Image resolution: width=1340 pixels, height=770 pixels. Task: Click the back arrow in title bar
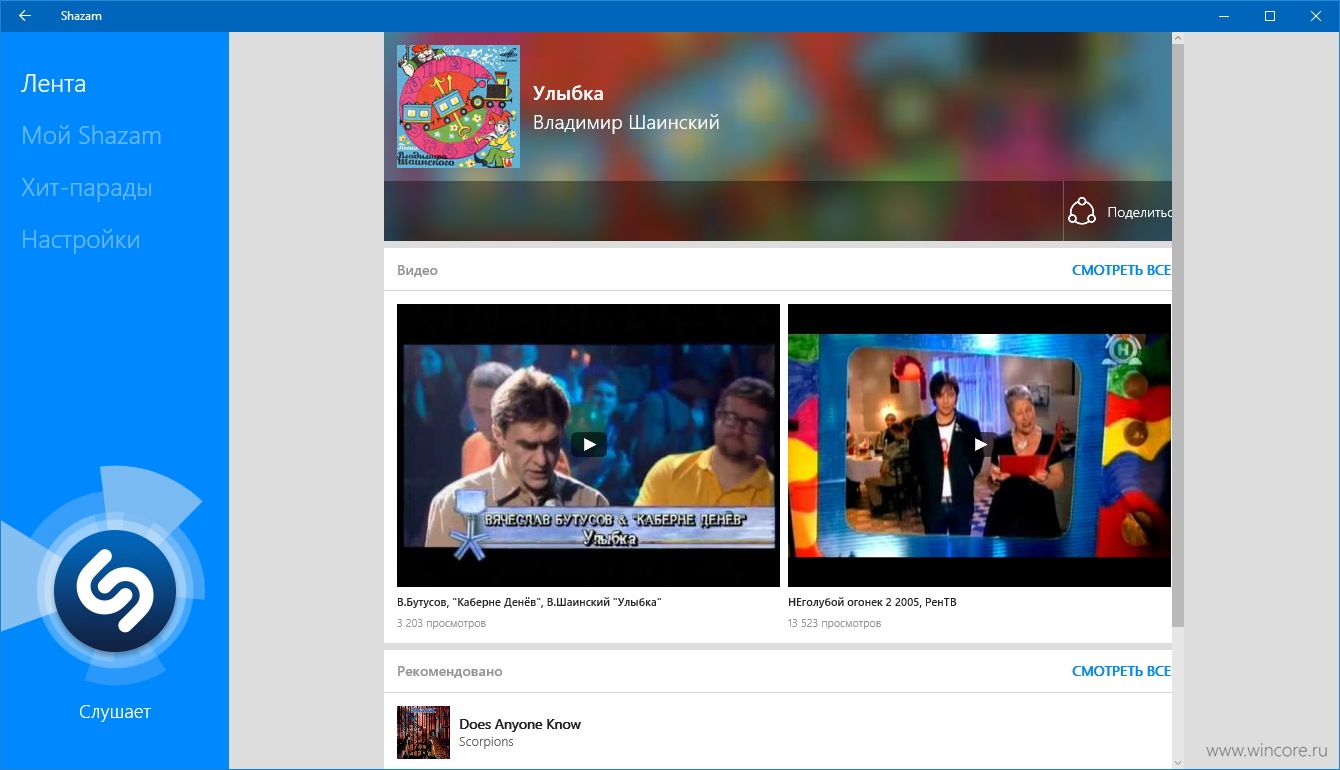tap(25, 16)
